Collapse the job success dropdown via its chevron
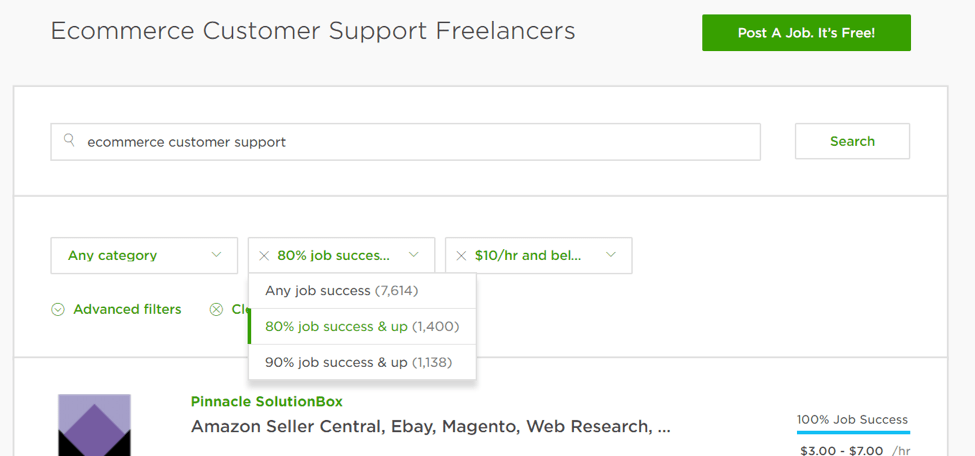975x456 pixels. (414, 256)
